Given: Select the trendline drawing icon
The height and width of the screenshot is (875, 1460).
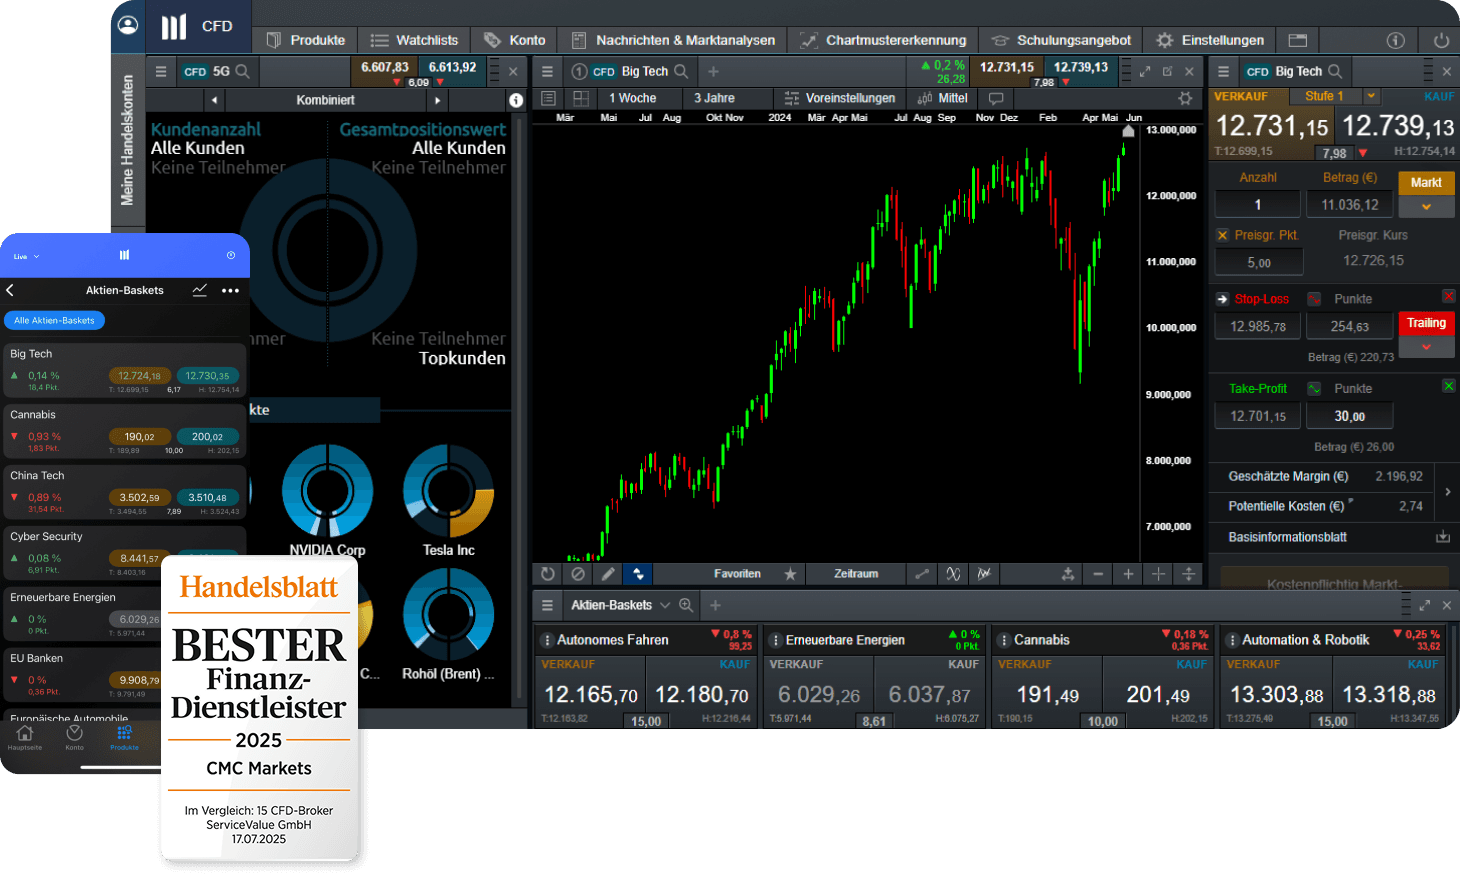Looking at the screenshot, I should pos(922,574).
